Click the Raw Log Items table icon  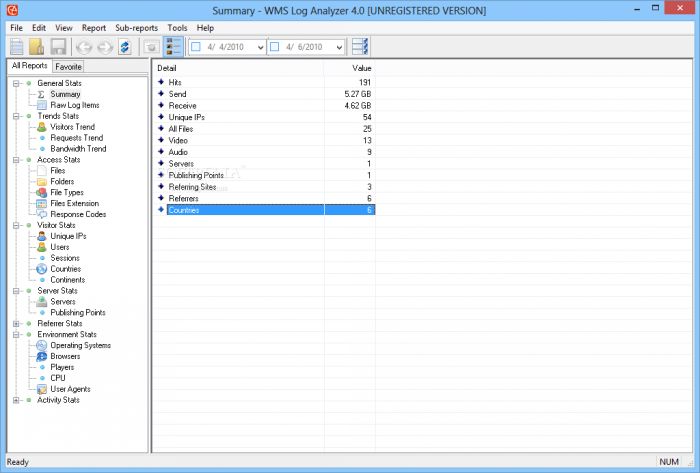tap(42, 105)
